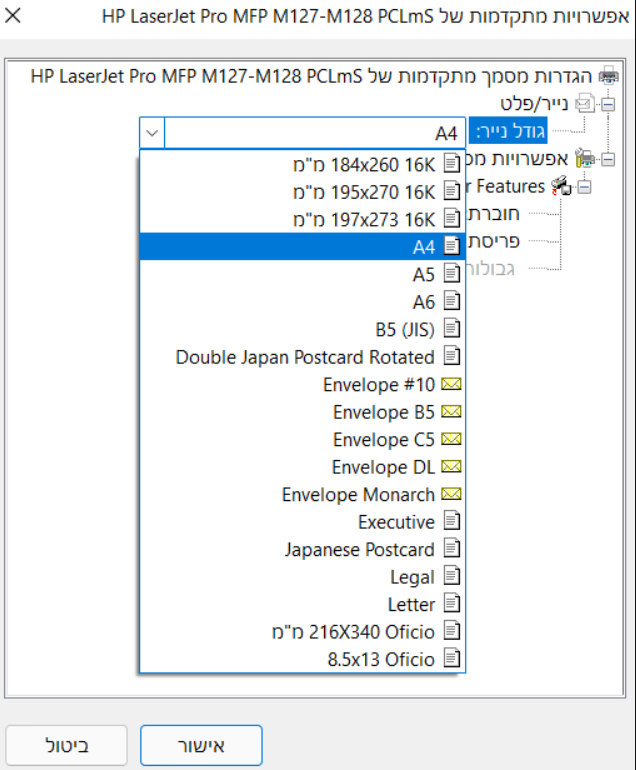Select the פריסת tree item
636x770 pixels.
click(493, 241)
